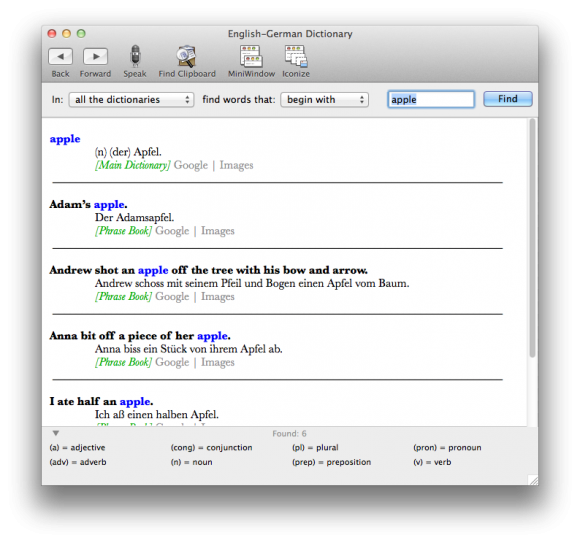Click the search field containing 'apple'
This screenshot has width=580, height=543.
(431, 100)
